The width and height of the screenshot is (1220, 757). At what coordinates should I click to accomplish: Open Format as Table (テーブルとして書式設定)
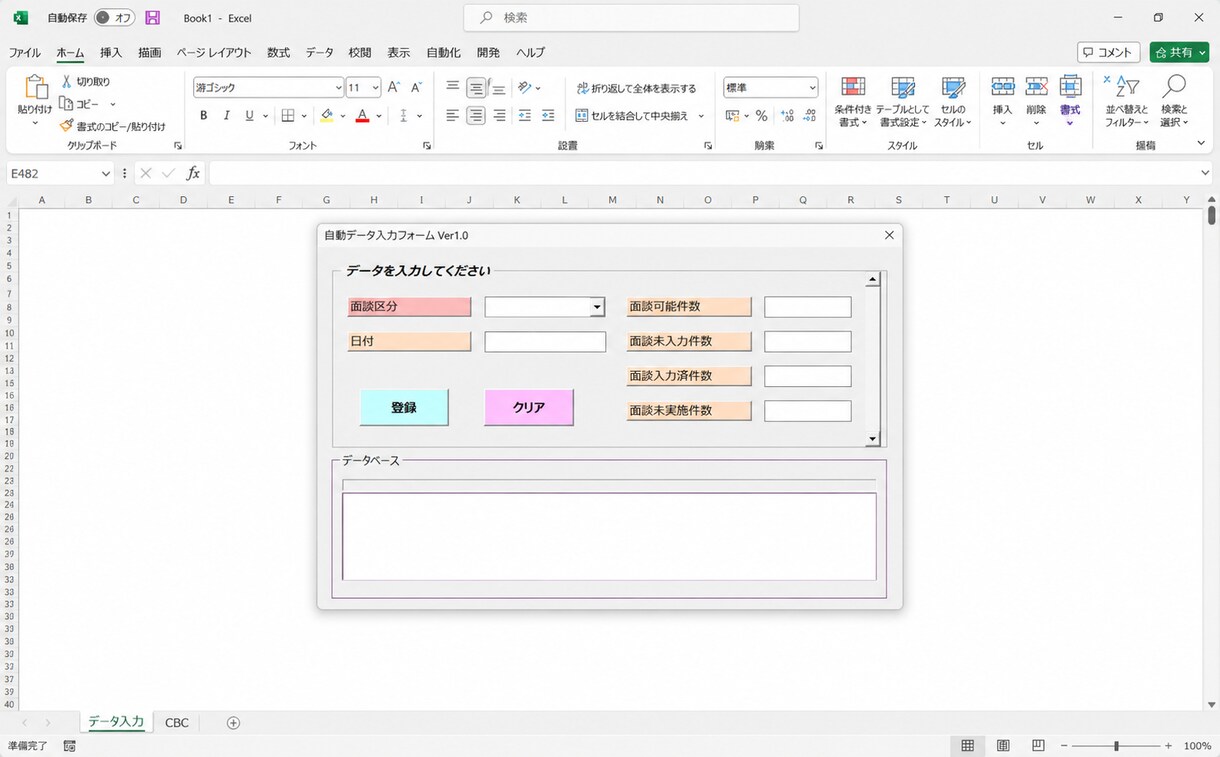[902, 103]
